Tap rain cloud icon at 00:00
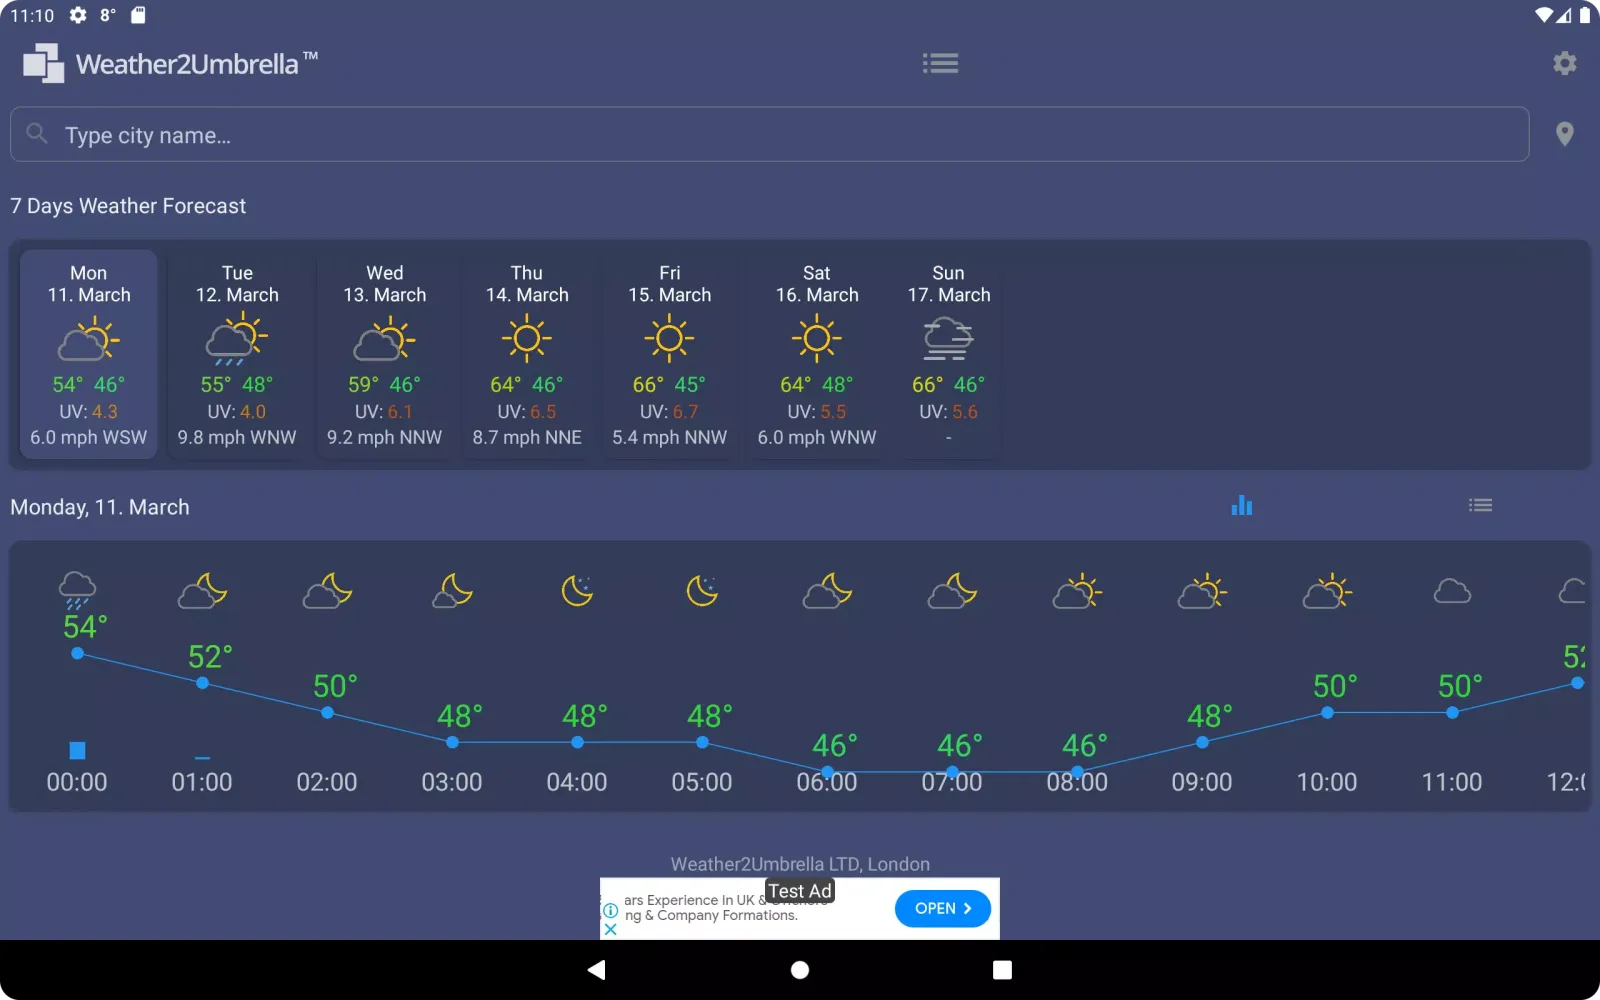The height and width of the screenshot is (1000, 1600). click(77, 590)
